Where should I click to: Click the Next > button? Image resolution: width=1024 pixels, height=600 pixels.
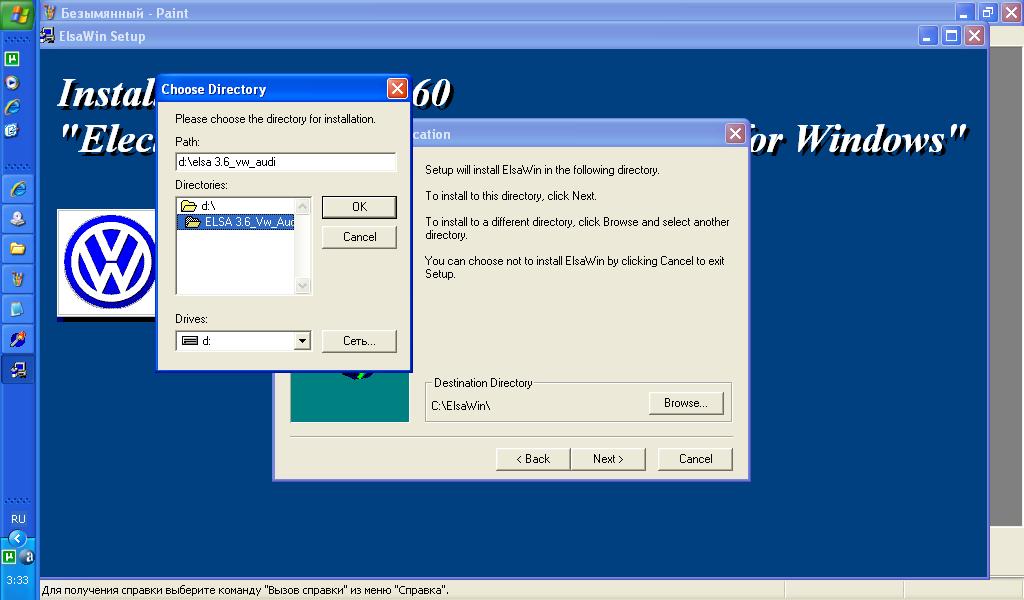click(607, 459)
